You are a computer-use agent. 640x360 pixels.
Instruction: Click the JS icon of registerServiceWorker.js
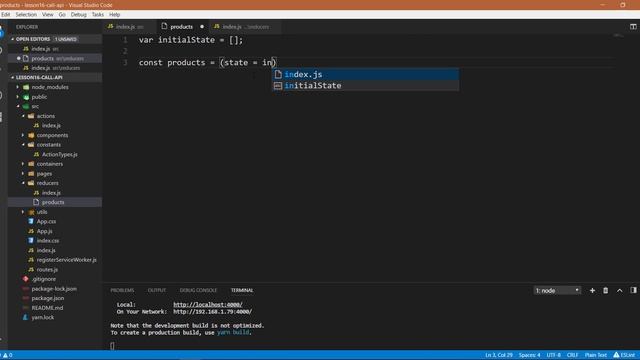tap(31, 260)
